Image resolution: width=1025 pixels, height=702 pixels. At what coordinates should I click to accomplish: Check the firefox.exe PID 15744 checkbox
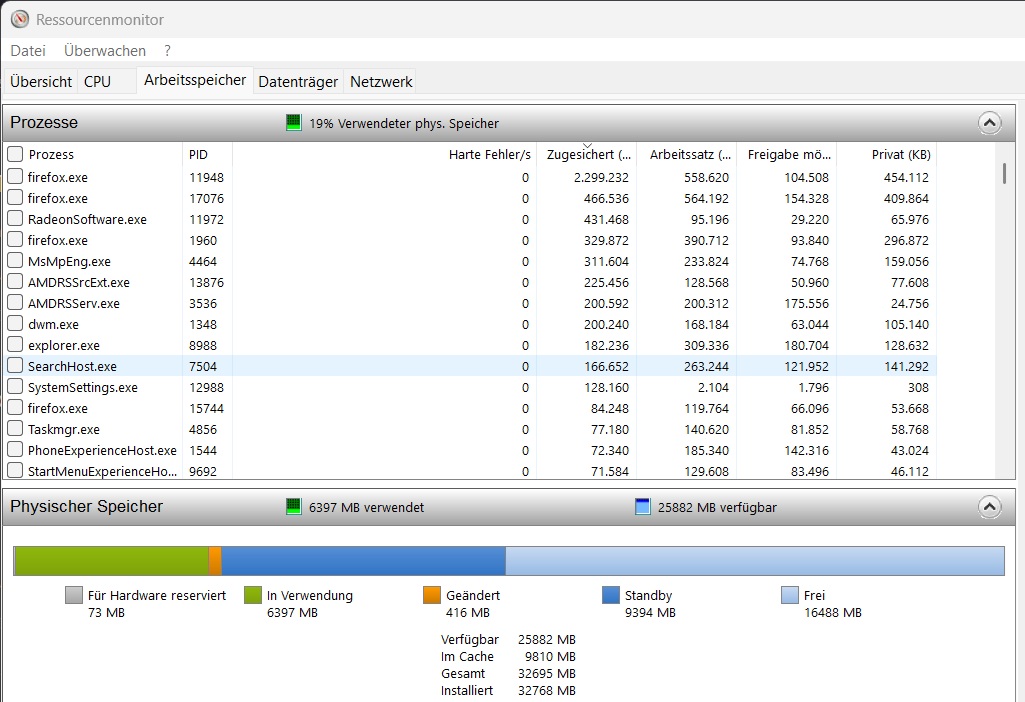[x=15, y=407]
